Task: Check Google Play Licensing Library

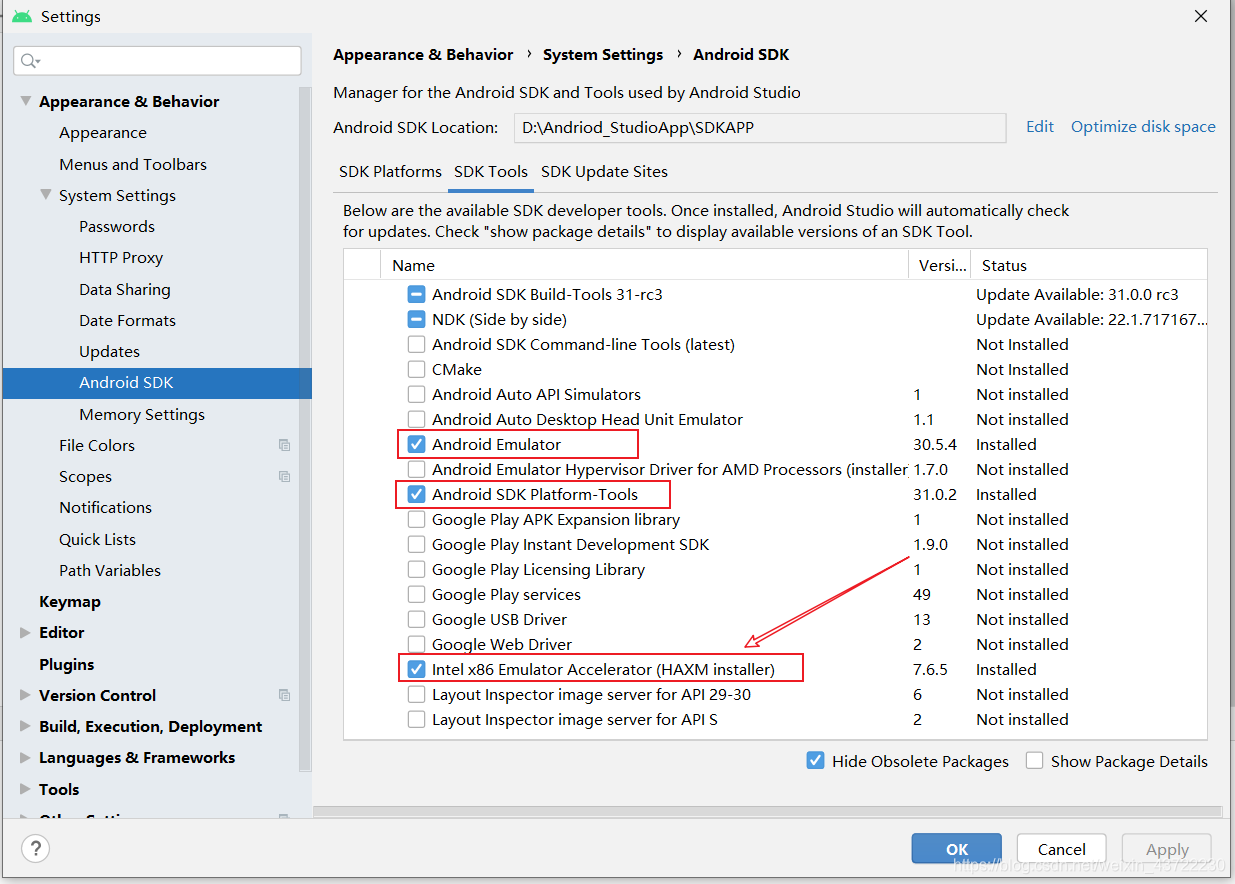Action: click(x=416, y=569)
